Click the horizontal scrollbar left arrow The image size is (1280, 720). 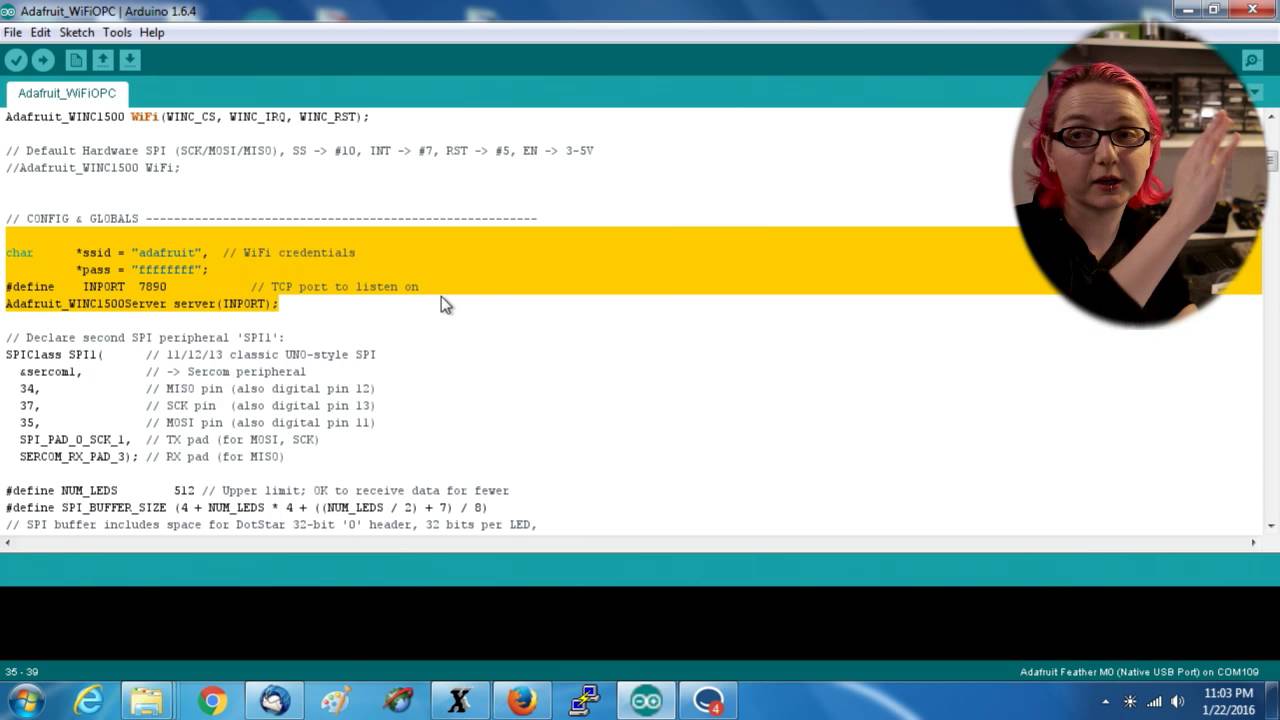[8, 542]
